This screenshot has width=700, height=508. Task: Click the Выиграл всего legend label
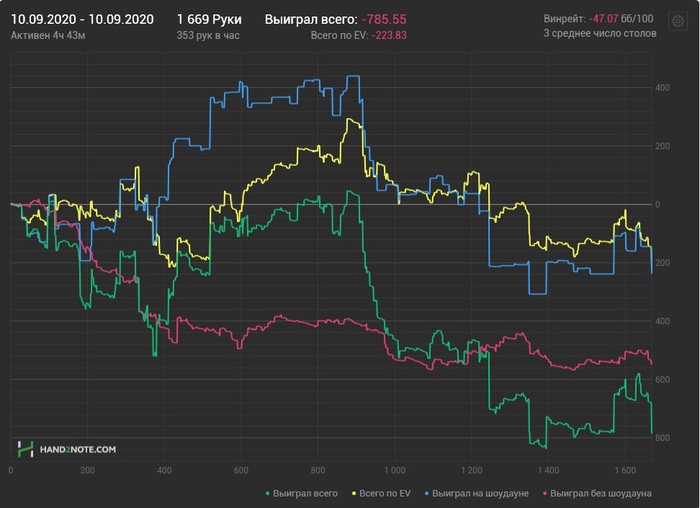point(305,494)
